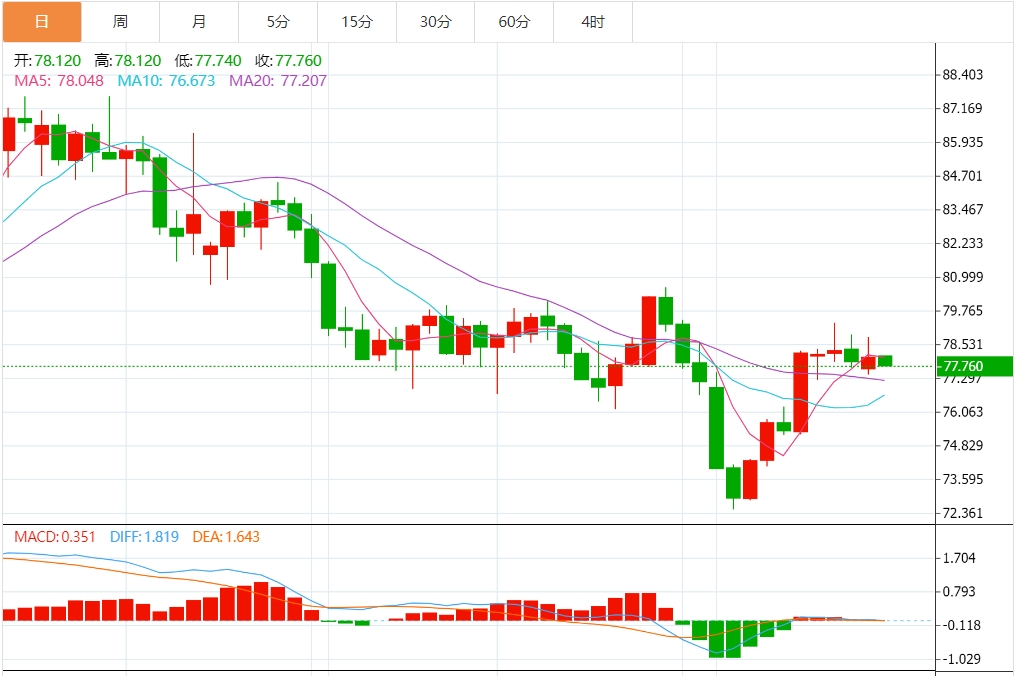Click the -1.029 MACD axis label
This screenshot has height=676, width=1026.
pos(961,660)
